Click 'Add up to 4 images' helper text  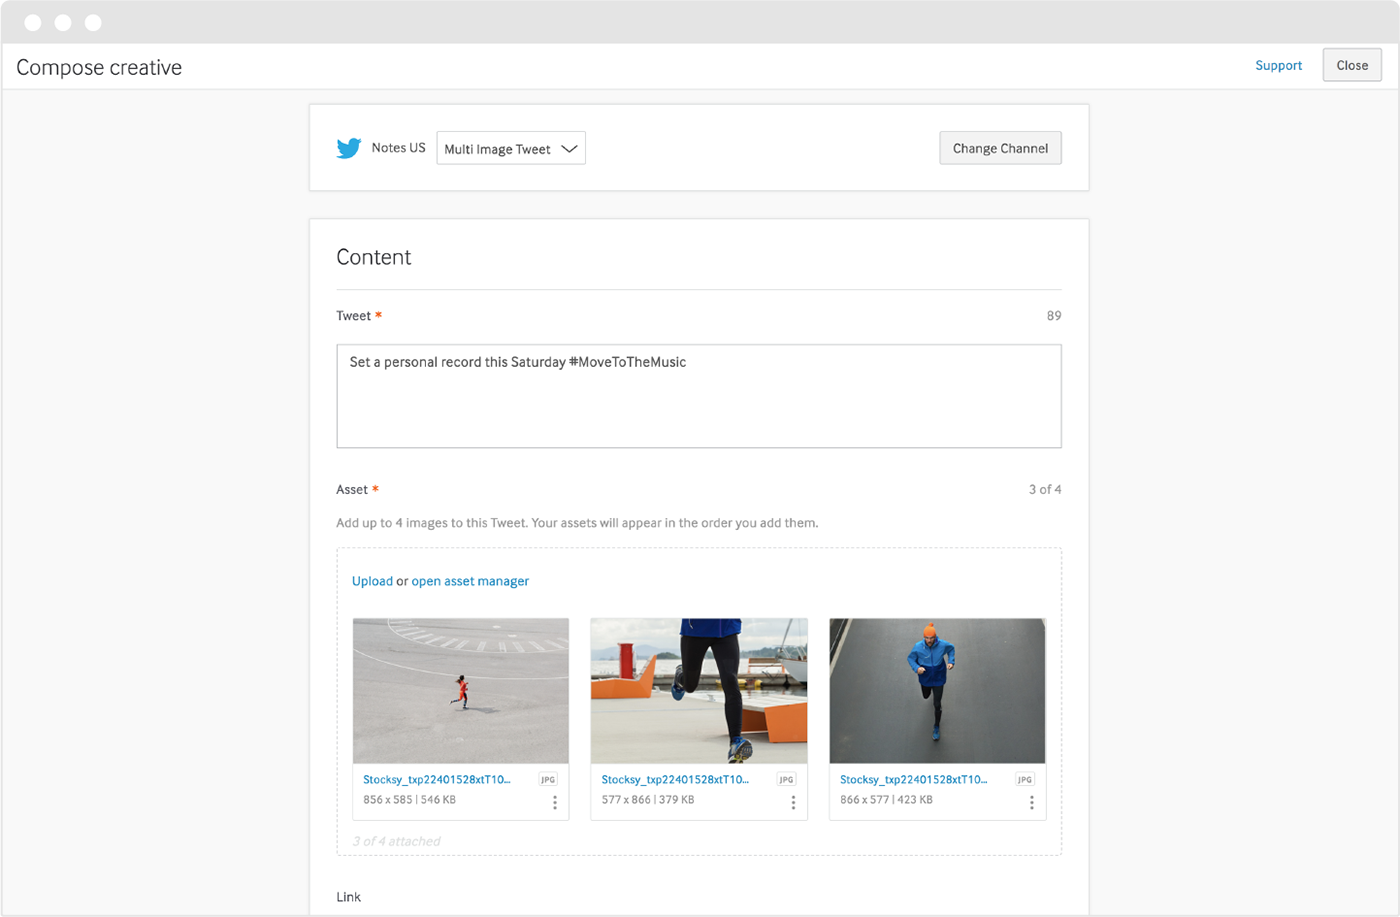(577, 523)
